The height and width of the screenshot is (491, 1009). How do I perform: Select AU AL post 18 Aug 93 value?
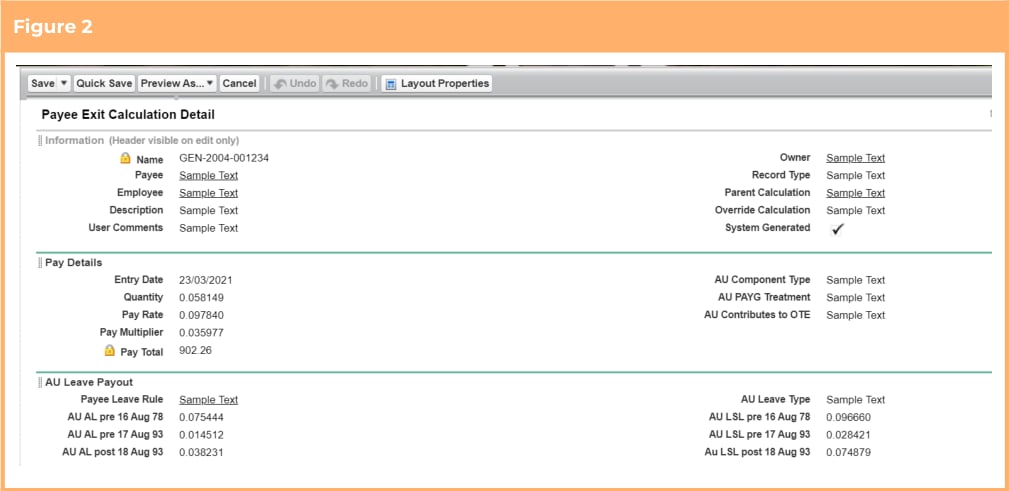tap(201, 452)
